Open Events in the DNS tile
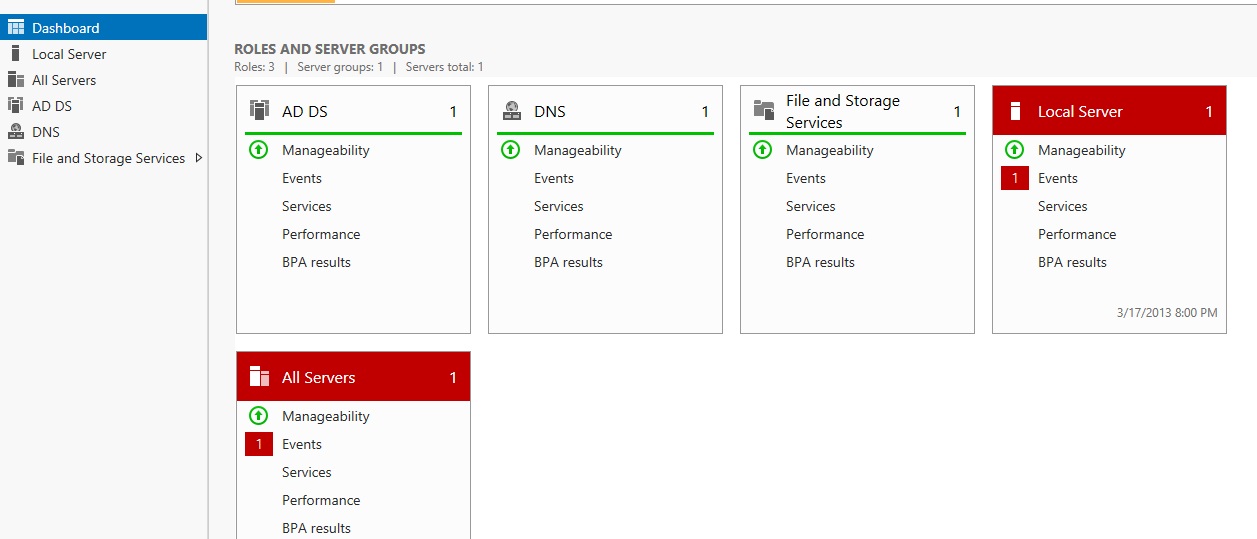 point(553,178)
